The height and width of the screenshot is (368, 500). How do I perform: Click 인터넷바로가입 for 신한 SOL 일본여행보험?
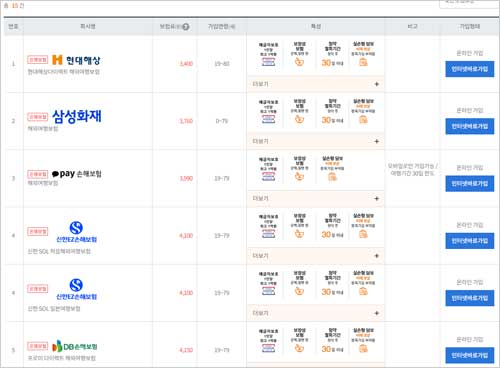click(470, 298)
